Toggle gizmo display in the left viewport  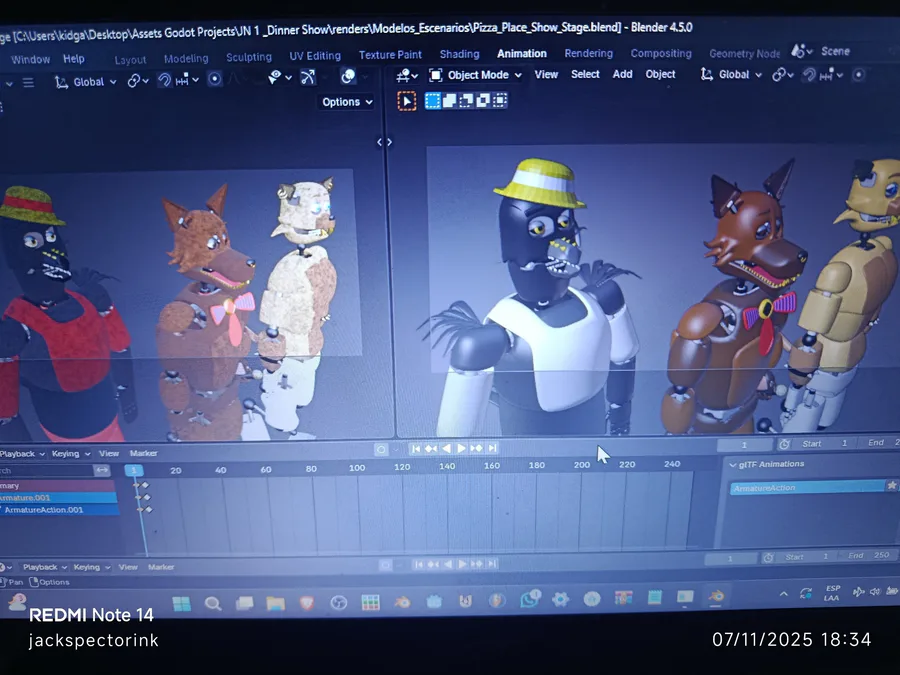pyautogui.click(x=308, y=77)
